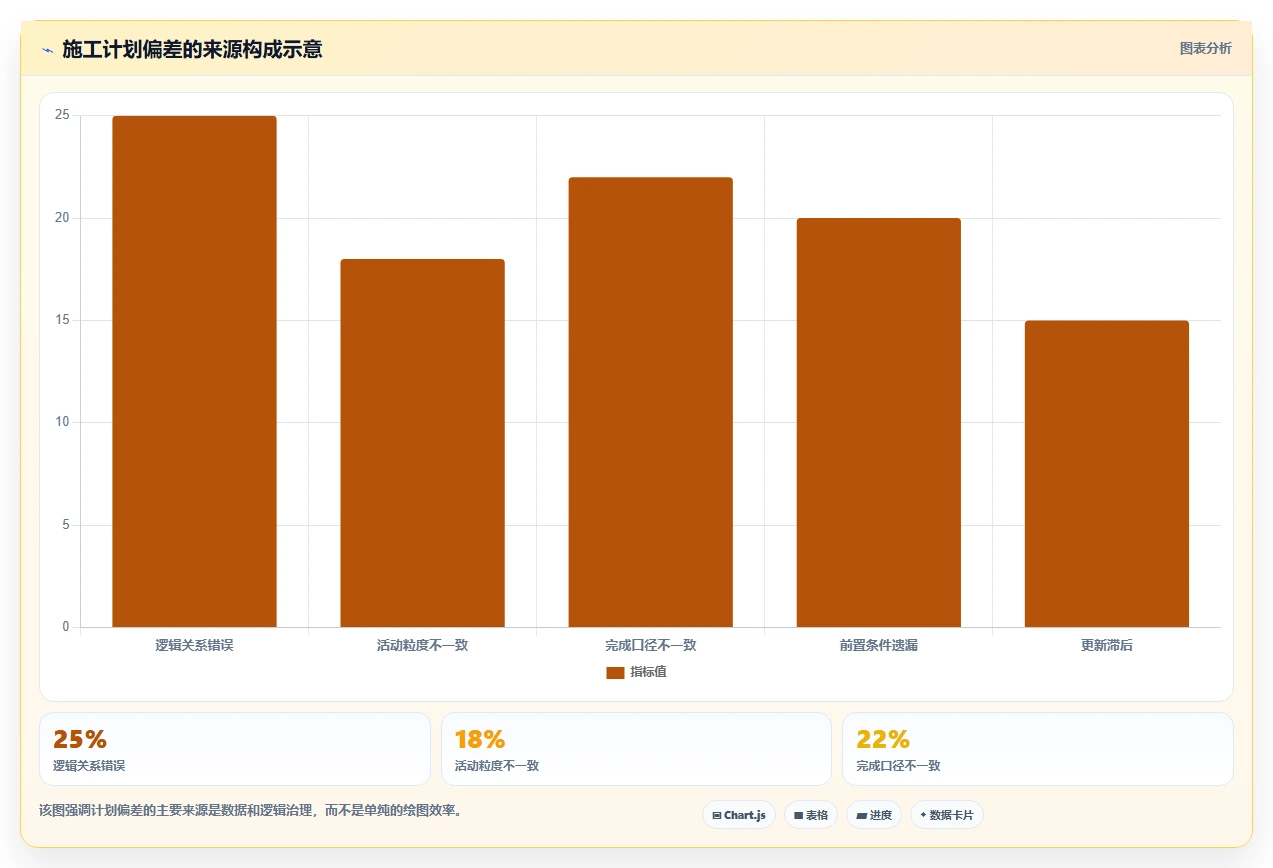
Task: Click the y-axis value 10
Action: click(x=62, y=423)
